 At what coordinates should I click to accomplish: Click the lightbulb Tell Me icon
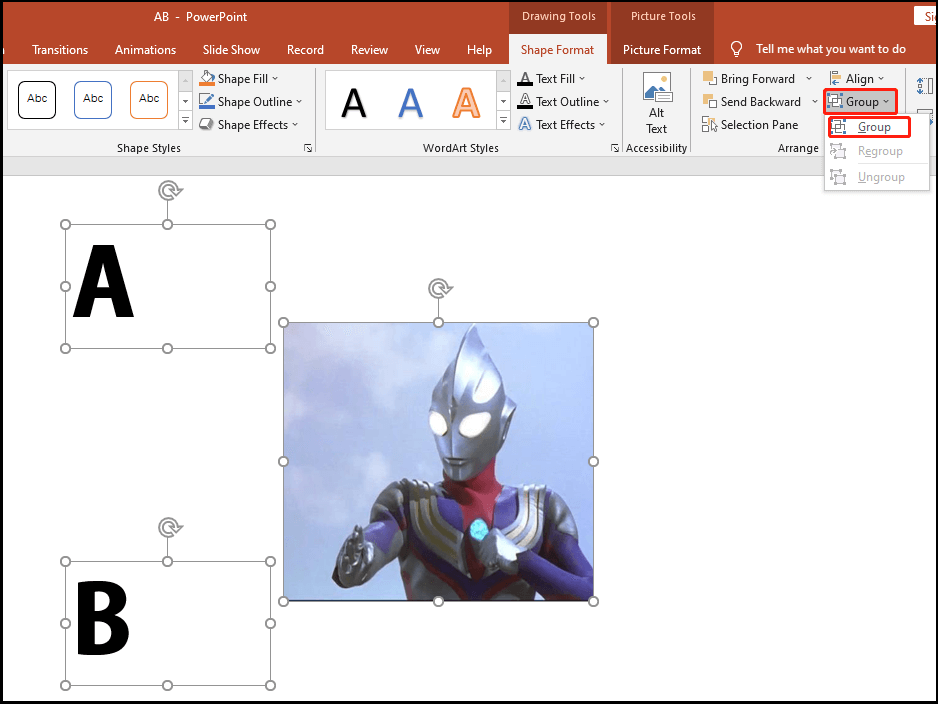tap(736, 49)
